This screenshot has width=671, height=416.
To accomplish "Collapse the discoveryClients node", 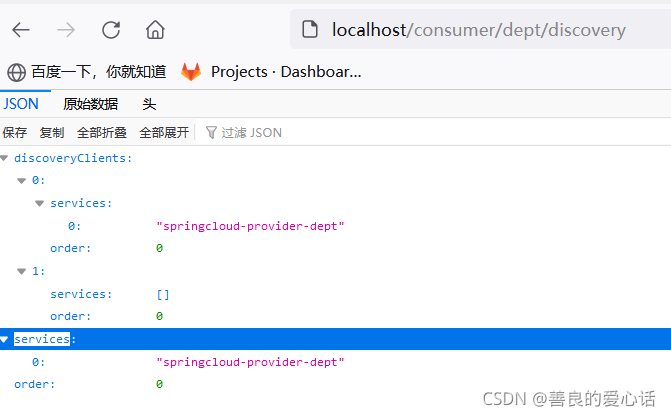I will 4,158.
